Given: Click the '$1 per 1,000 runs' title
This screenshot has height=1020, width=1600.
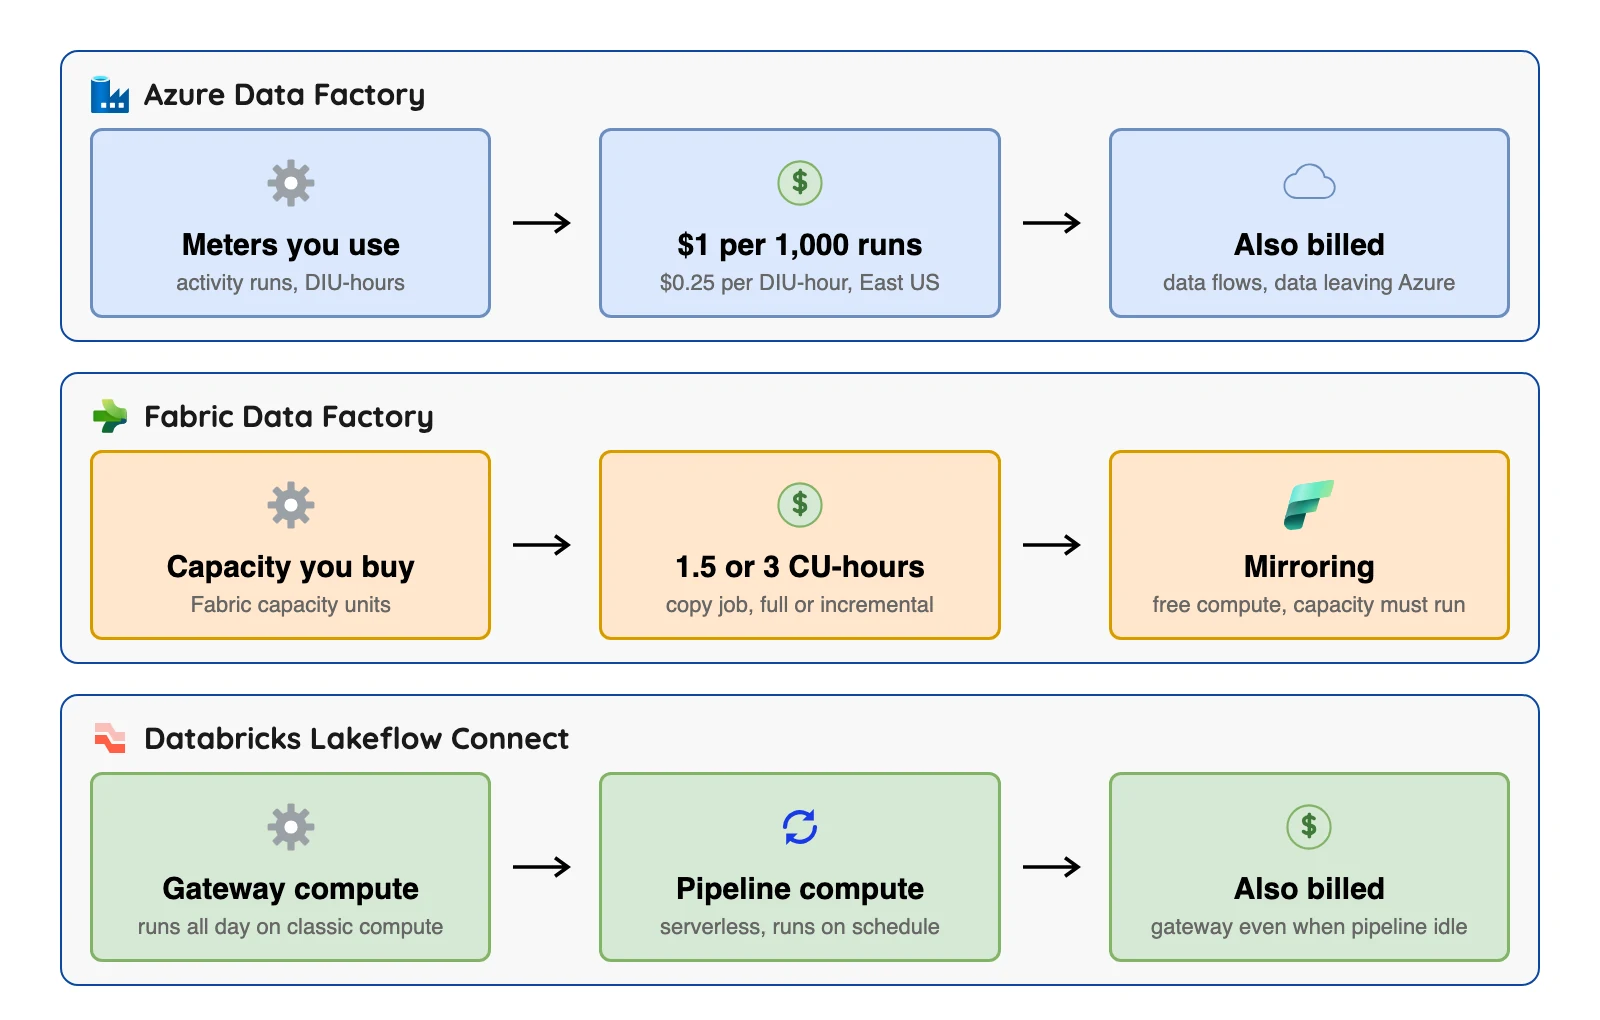Looking at the screenshot, I should (800, 245).
